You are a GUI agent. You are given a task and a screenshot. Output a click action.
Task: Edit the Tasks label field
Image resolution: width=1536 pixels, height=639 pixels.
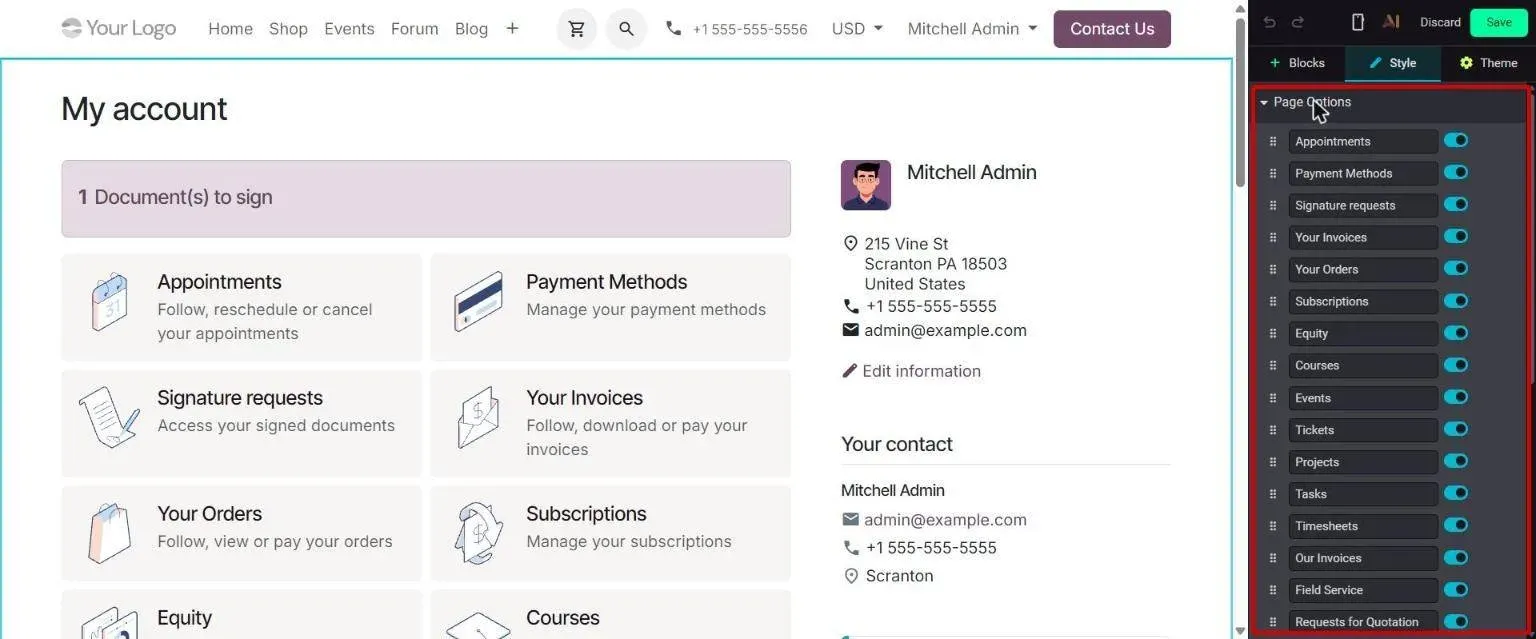click(1363, 494)
